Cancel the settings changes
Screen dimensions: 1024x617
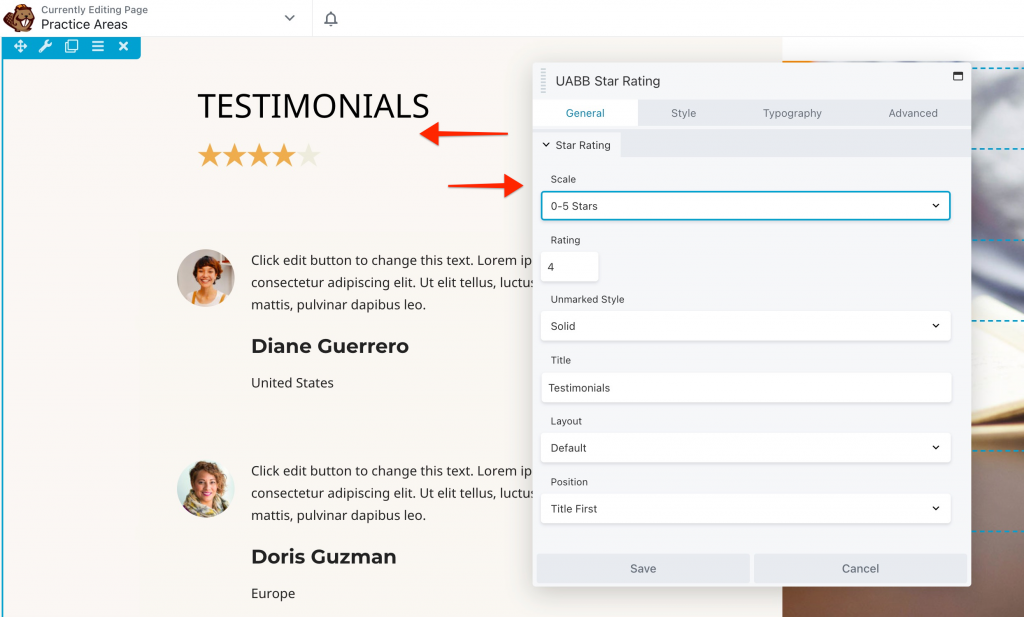point(860,568)
